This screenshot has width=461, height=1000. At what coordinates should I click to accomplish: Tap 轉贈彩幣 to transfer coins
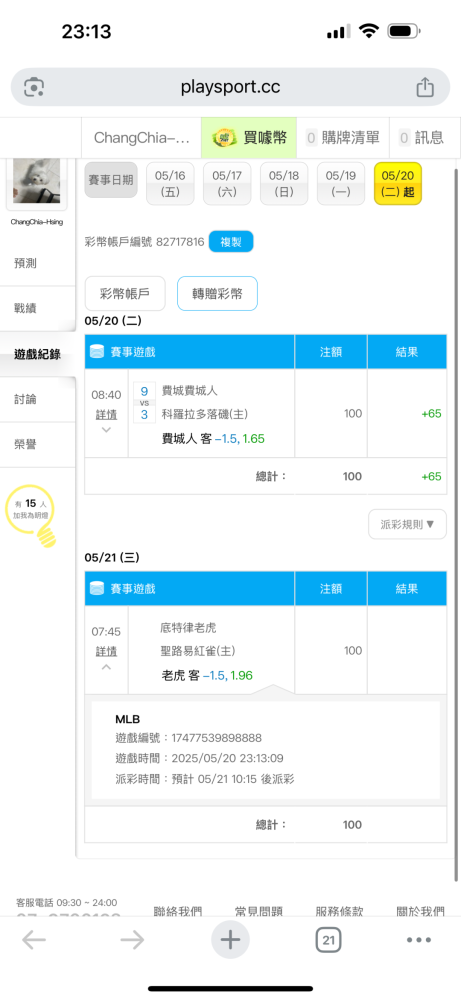pyautogui.click(x=217, y=293)
